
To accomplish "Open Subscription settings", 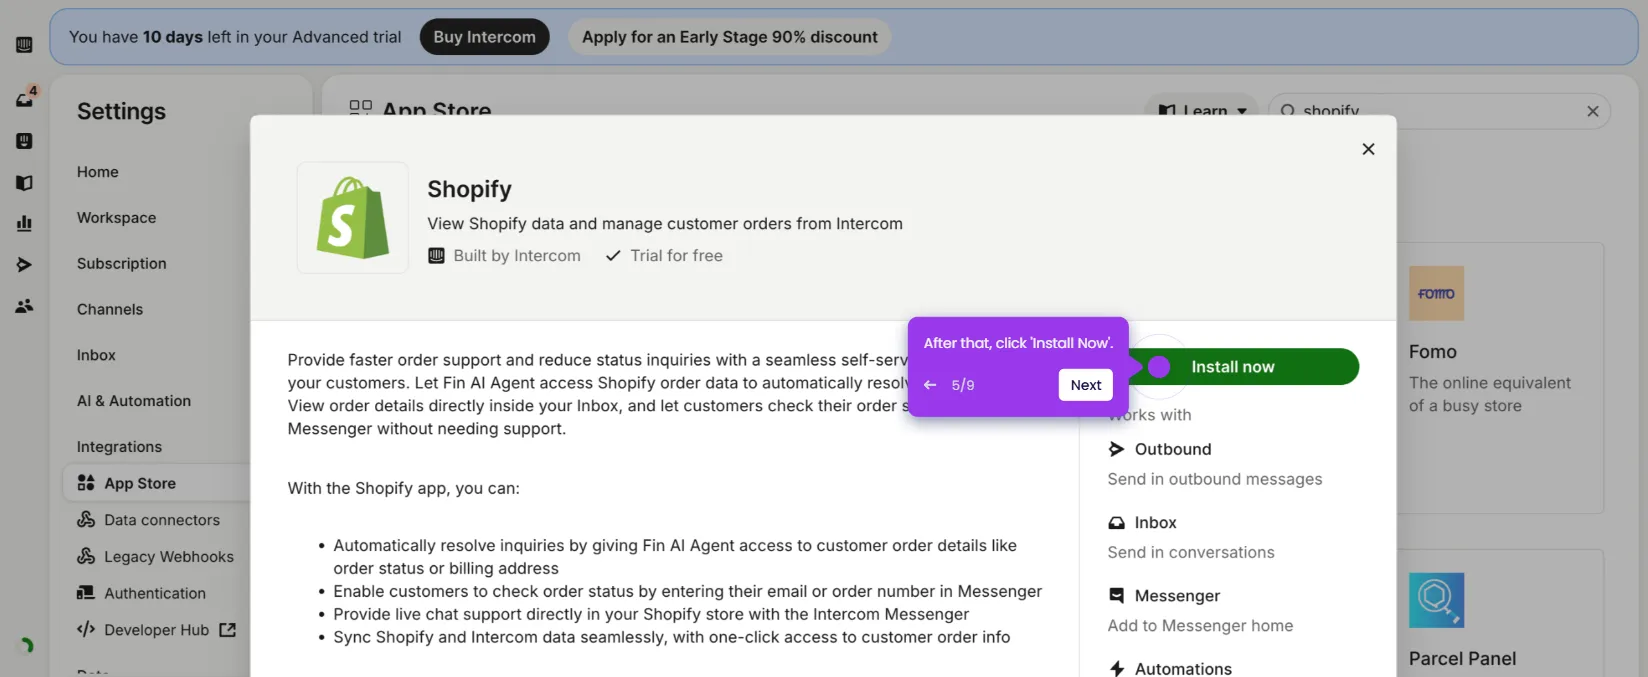I will [x=122, y=264].
